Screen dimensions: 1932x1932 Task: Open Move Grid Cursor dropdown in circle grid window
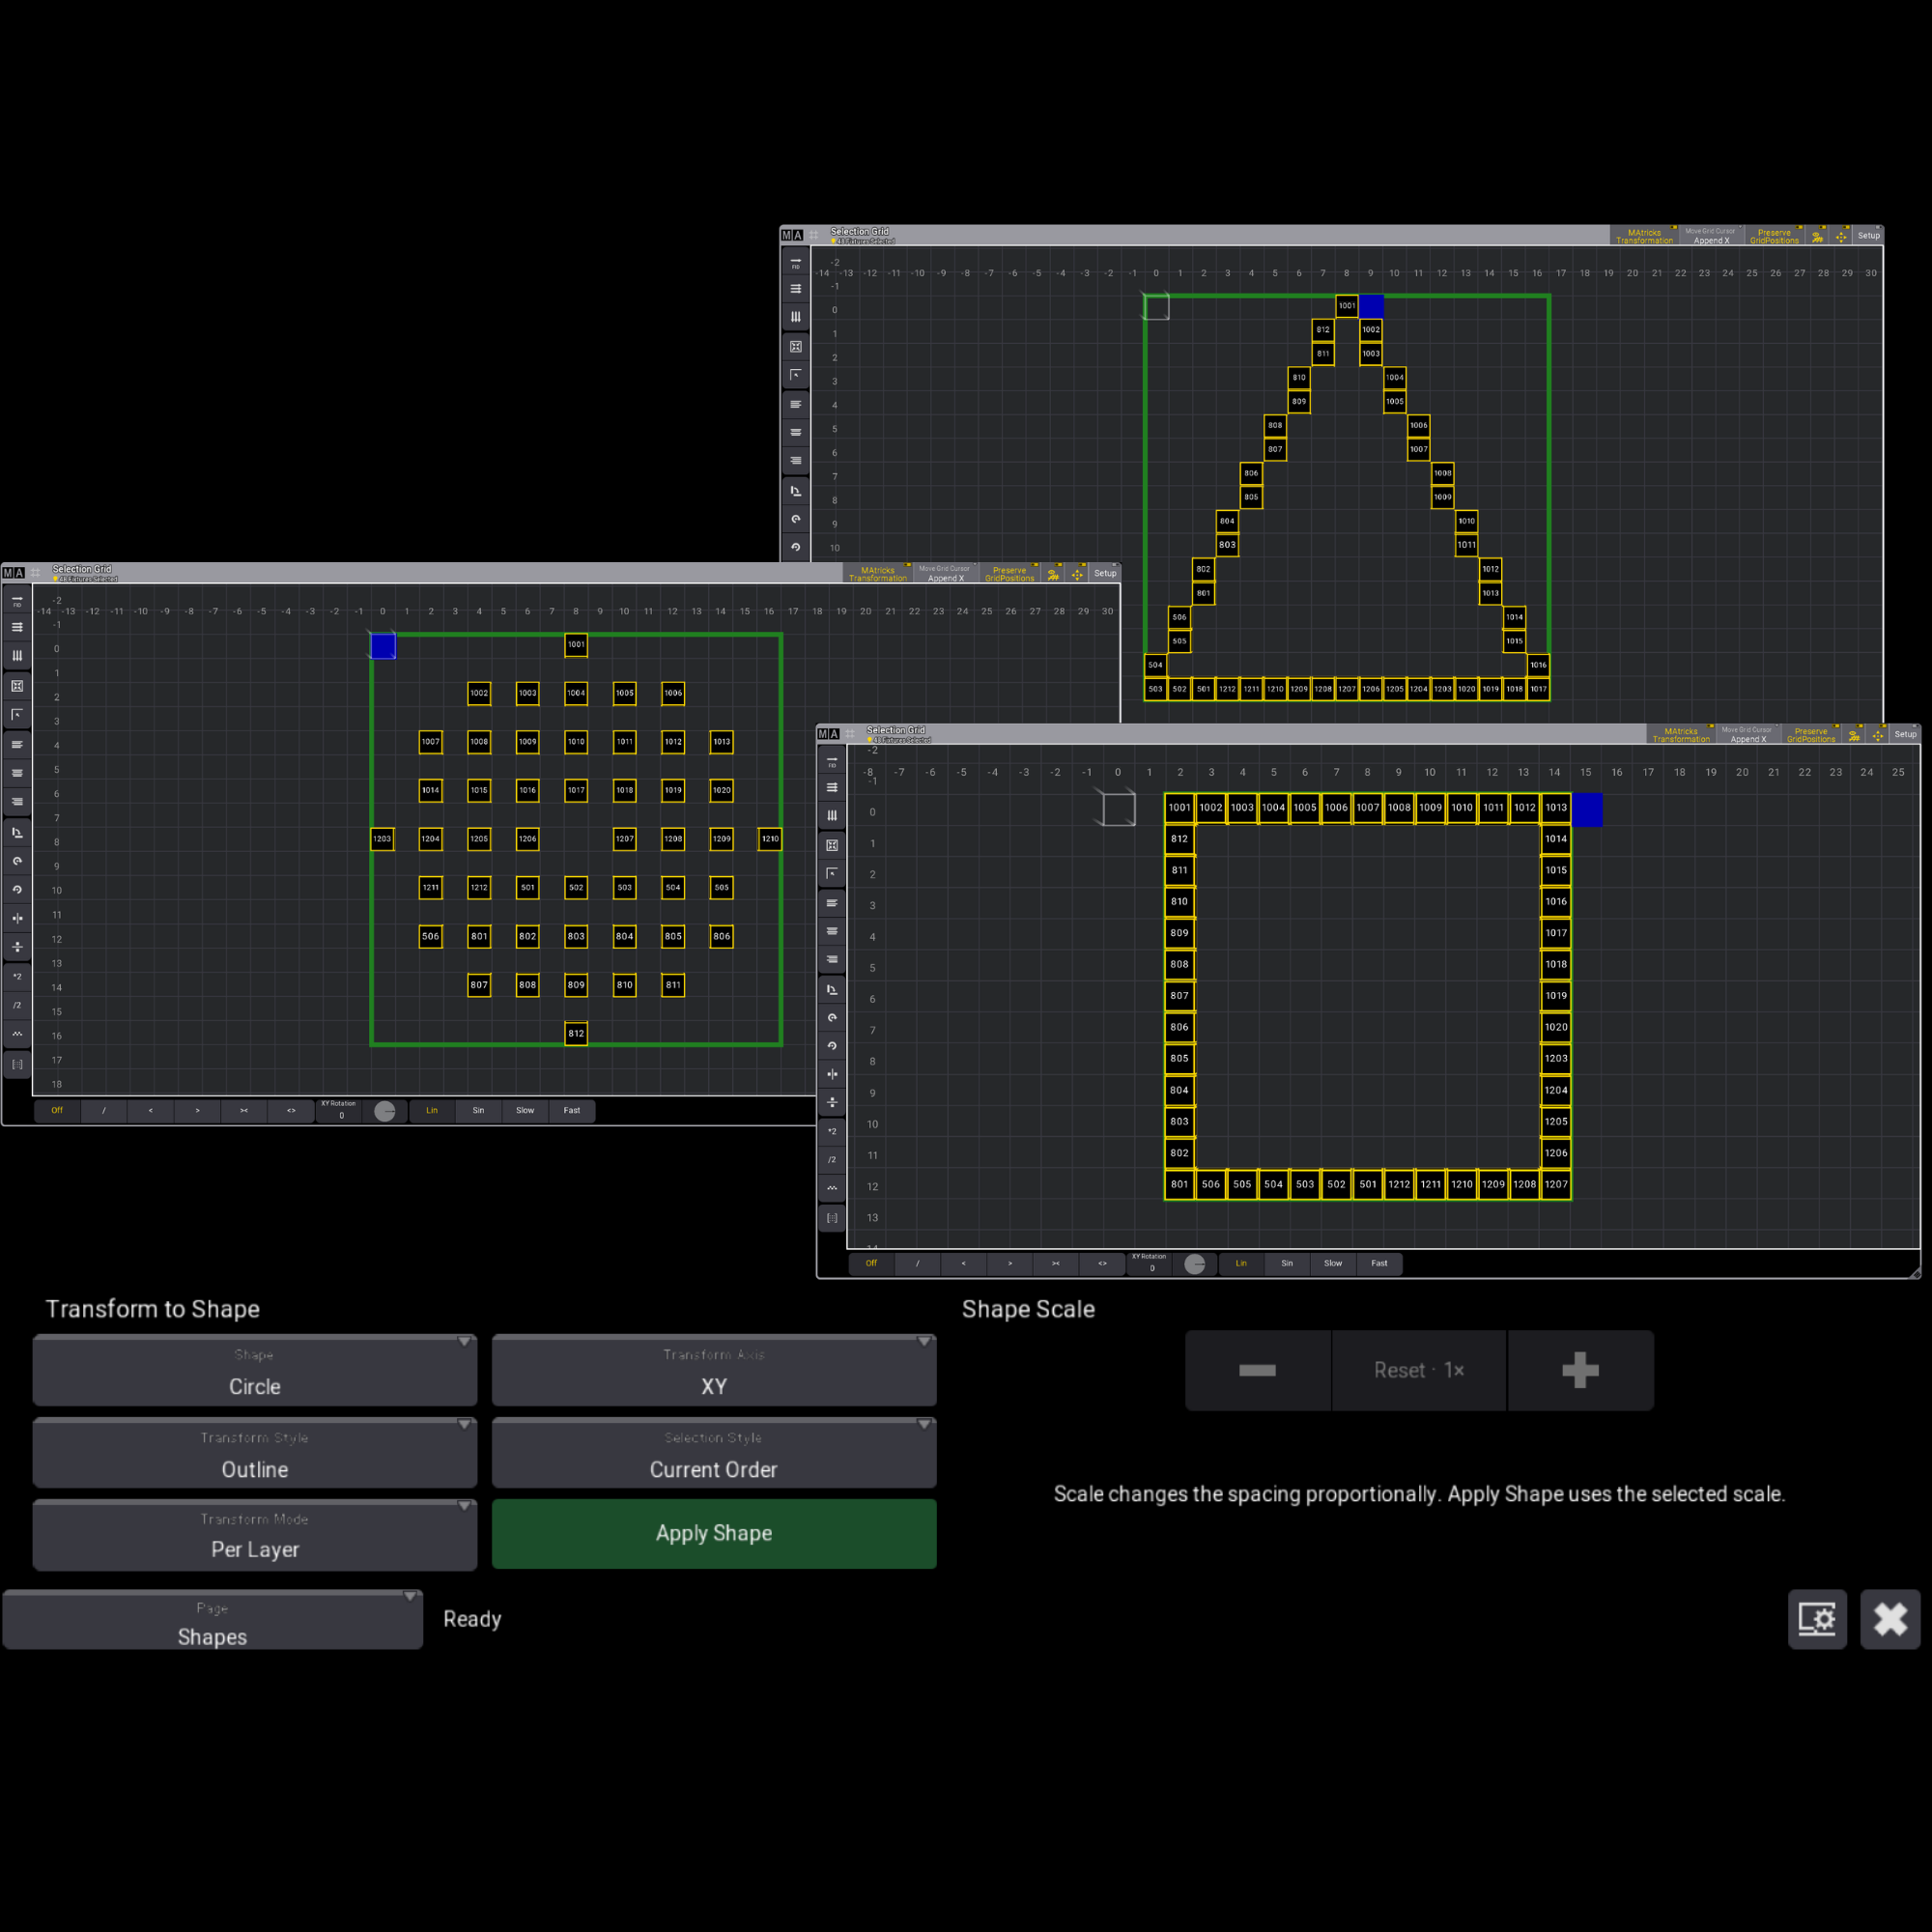tap(945, 574)
